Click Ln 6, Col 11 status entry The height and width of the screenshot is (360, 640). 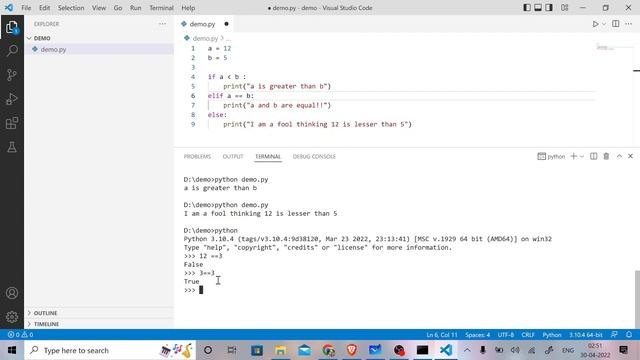coord(442,335)
